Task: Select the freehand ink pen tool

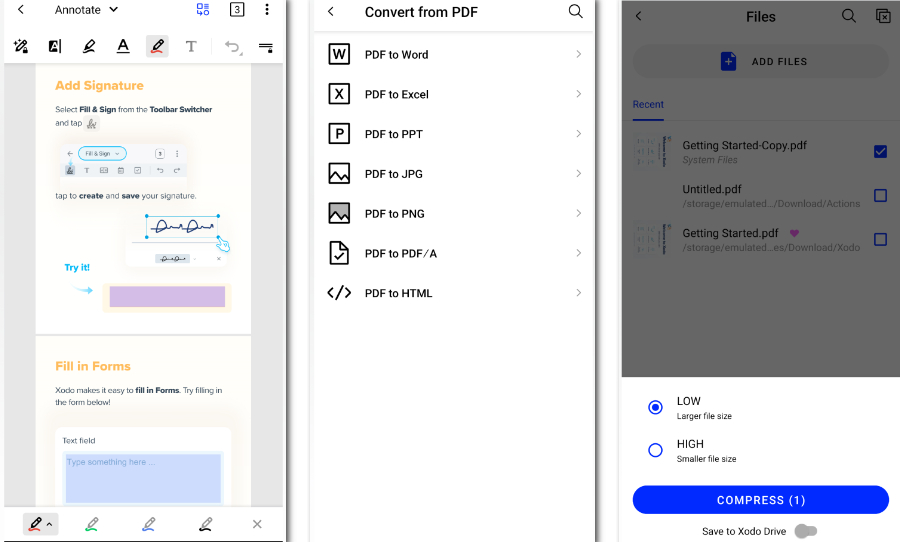Action: click(x=157, y=46)
